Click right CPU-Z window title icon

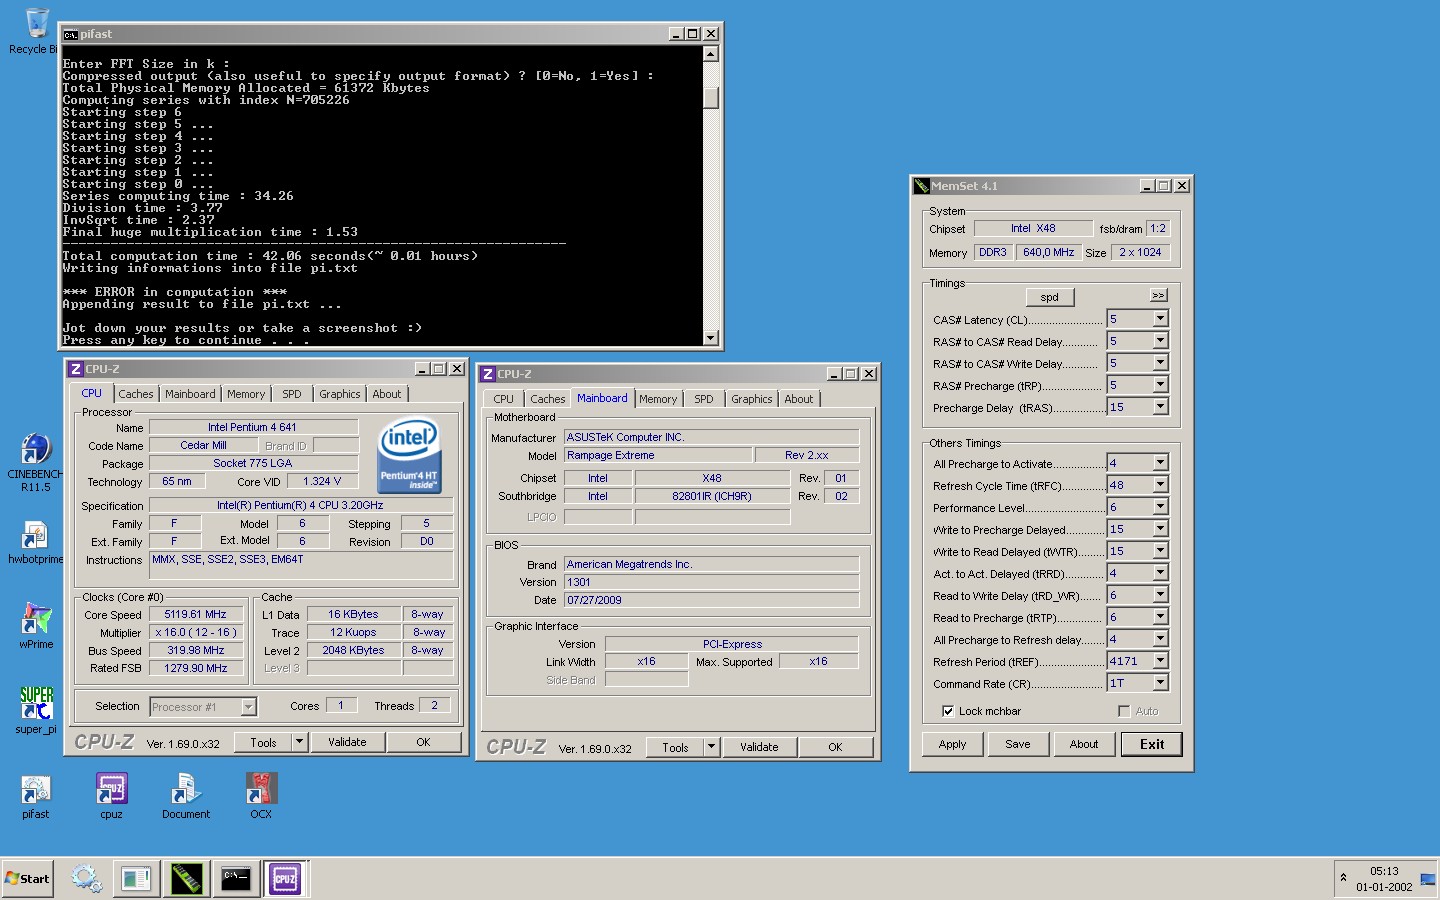coord(488,374)
